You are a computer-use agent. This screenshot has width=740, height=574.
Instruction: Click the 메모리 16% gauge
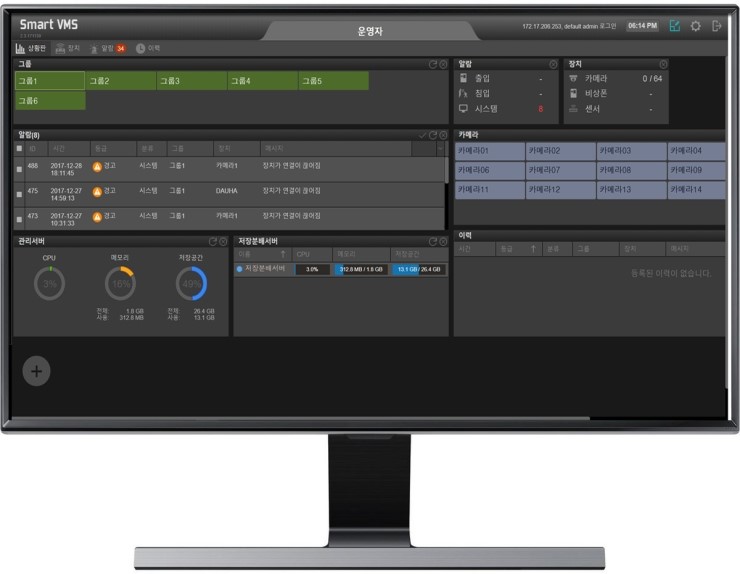click(x=120, y=283)
